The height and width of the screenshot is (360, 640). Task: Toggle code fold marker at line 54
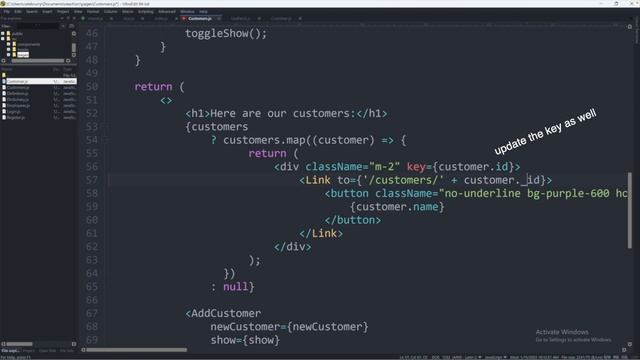(105, 140)
